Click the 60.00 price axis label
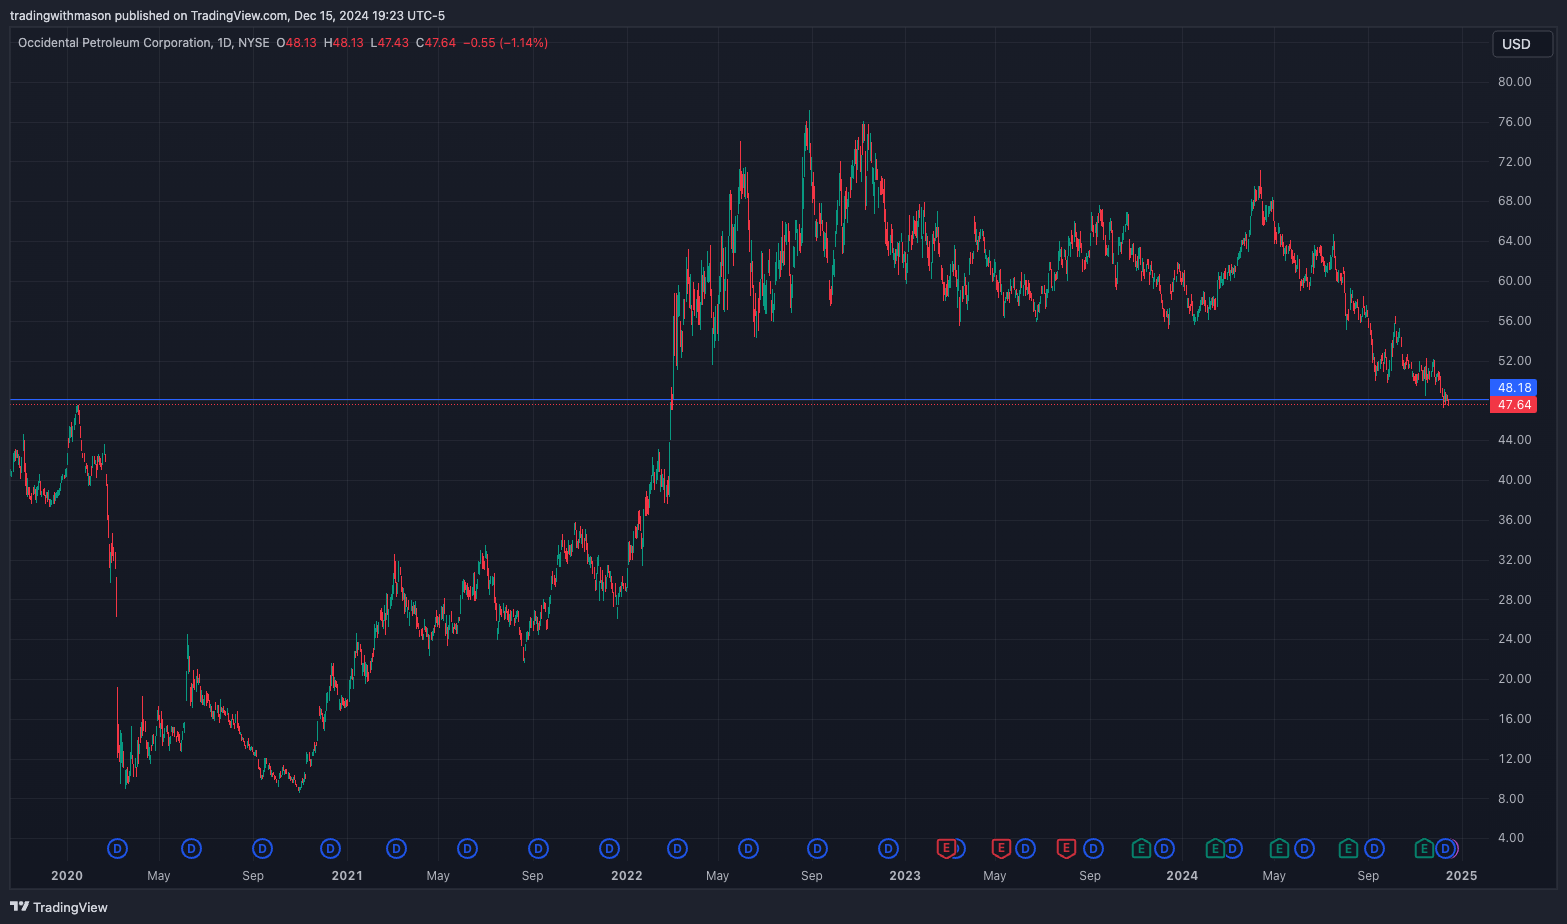The width and height of the screenshot is (1567, 924). click(x=1514, y=281)
